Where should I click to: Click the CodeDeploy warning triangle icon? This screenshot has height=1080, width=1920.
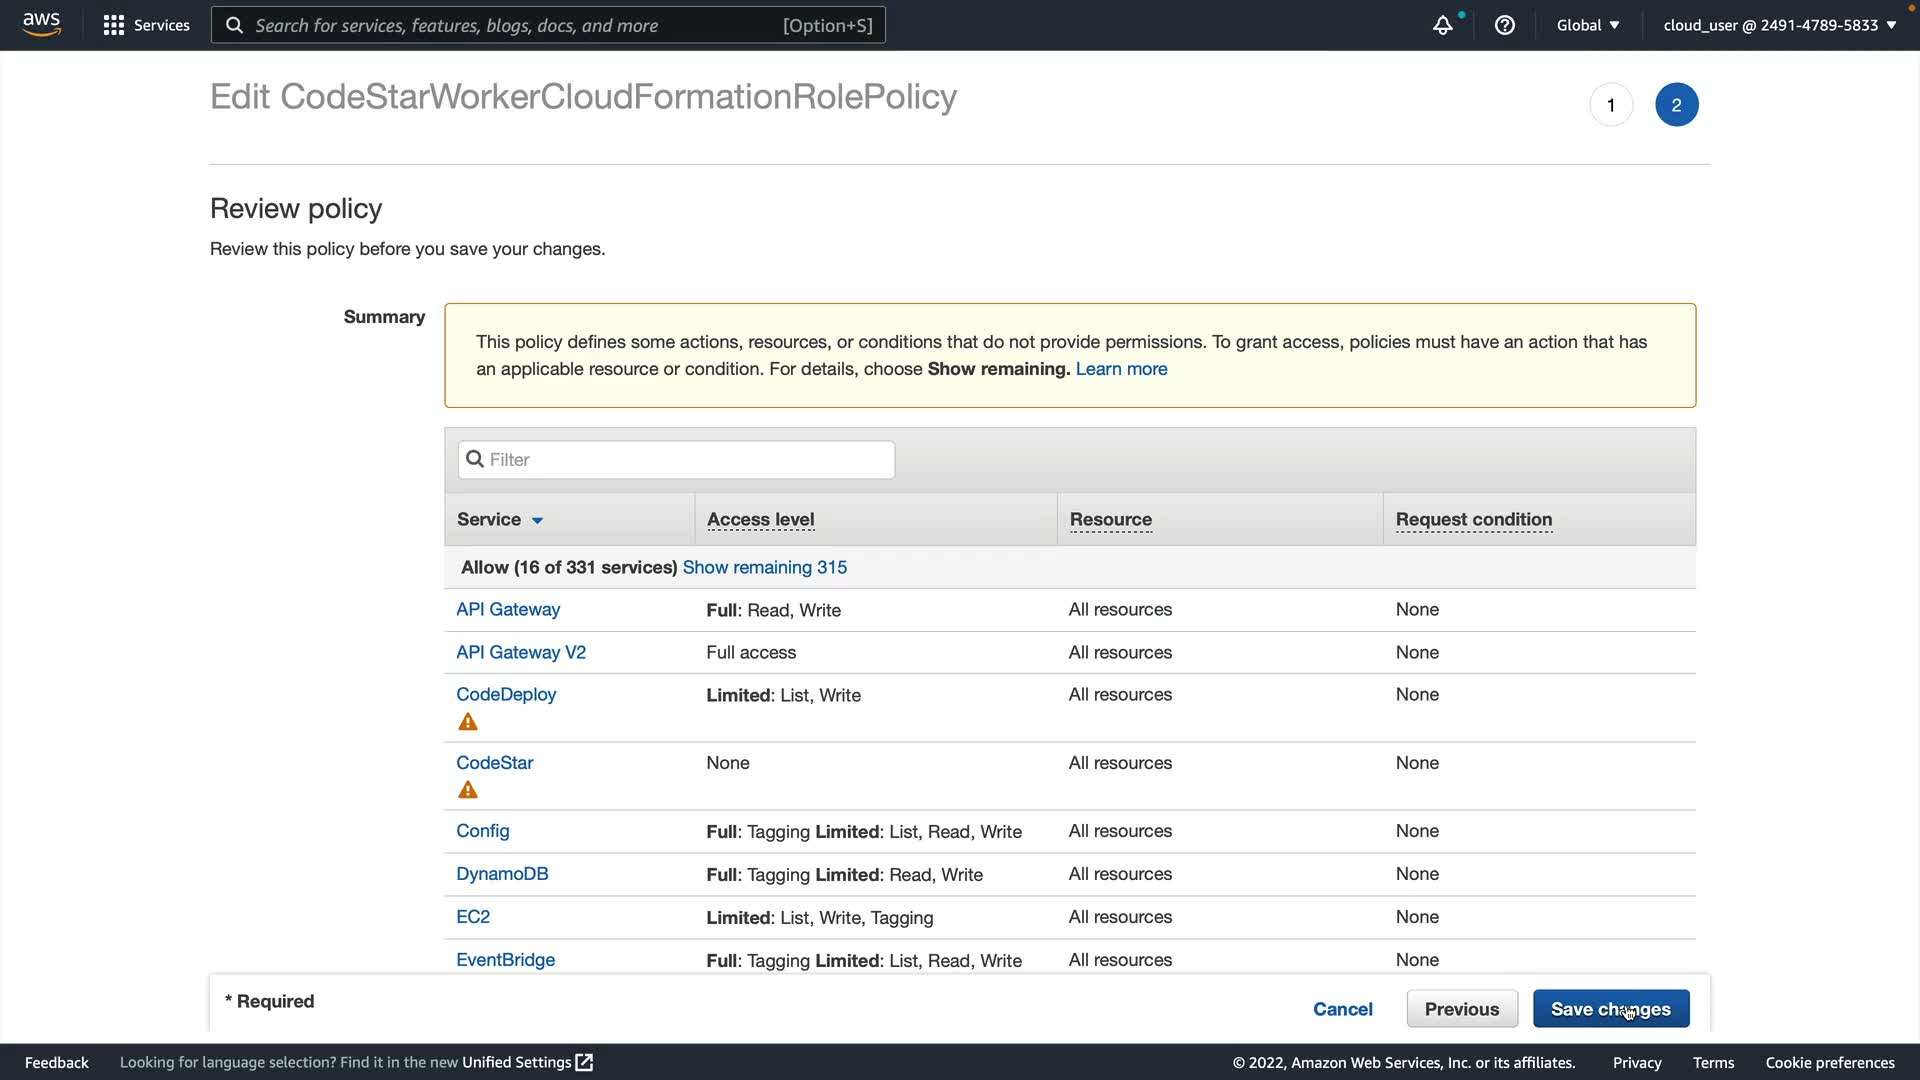(x=467, y=722)
